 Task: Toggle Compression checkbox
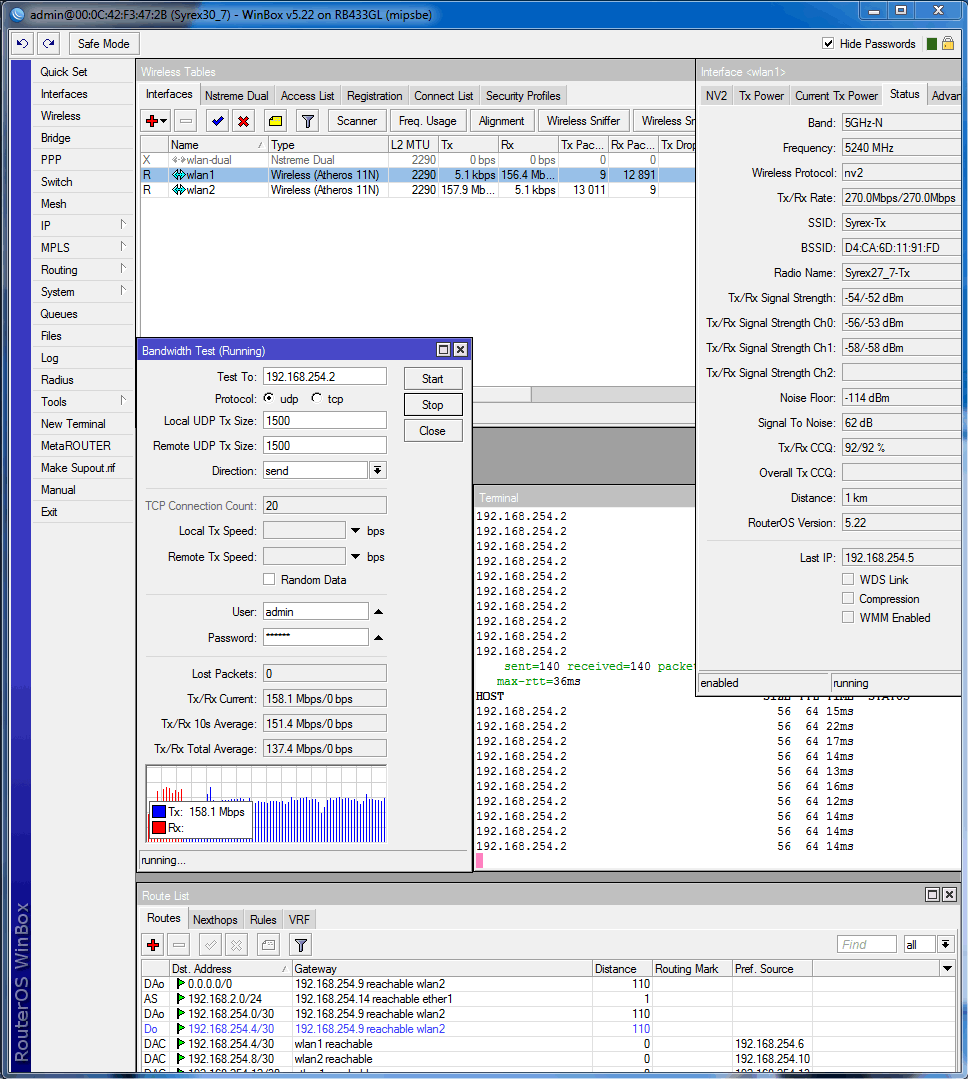[848, 599]
